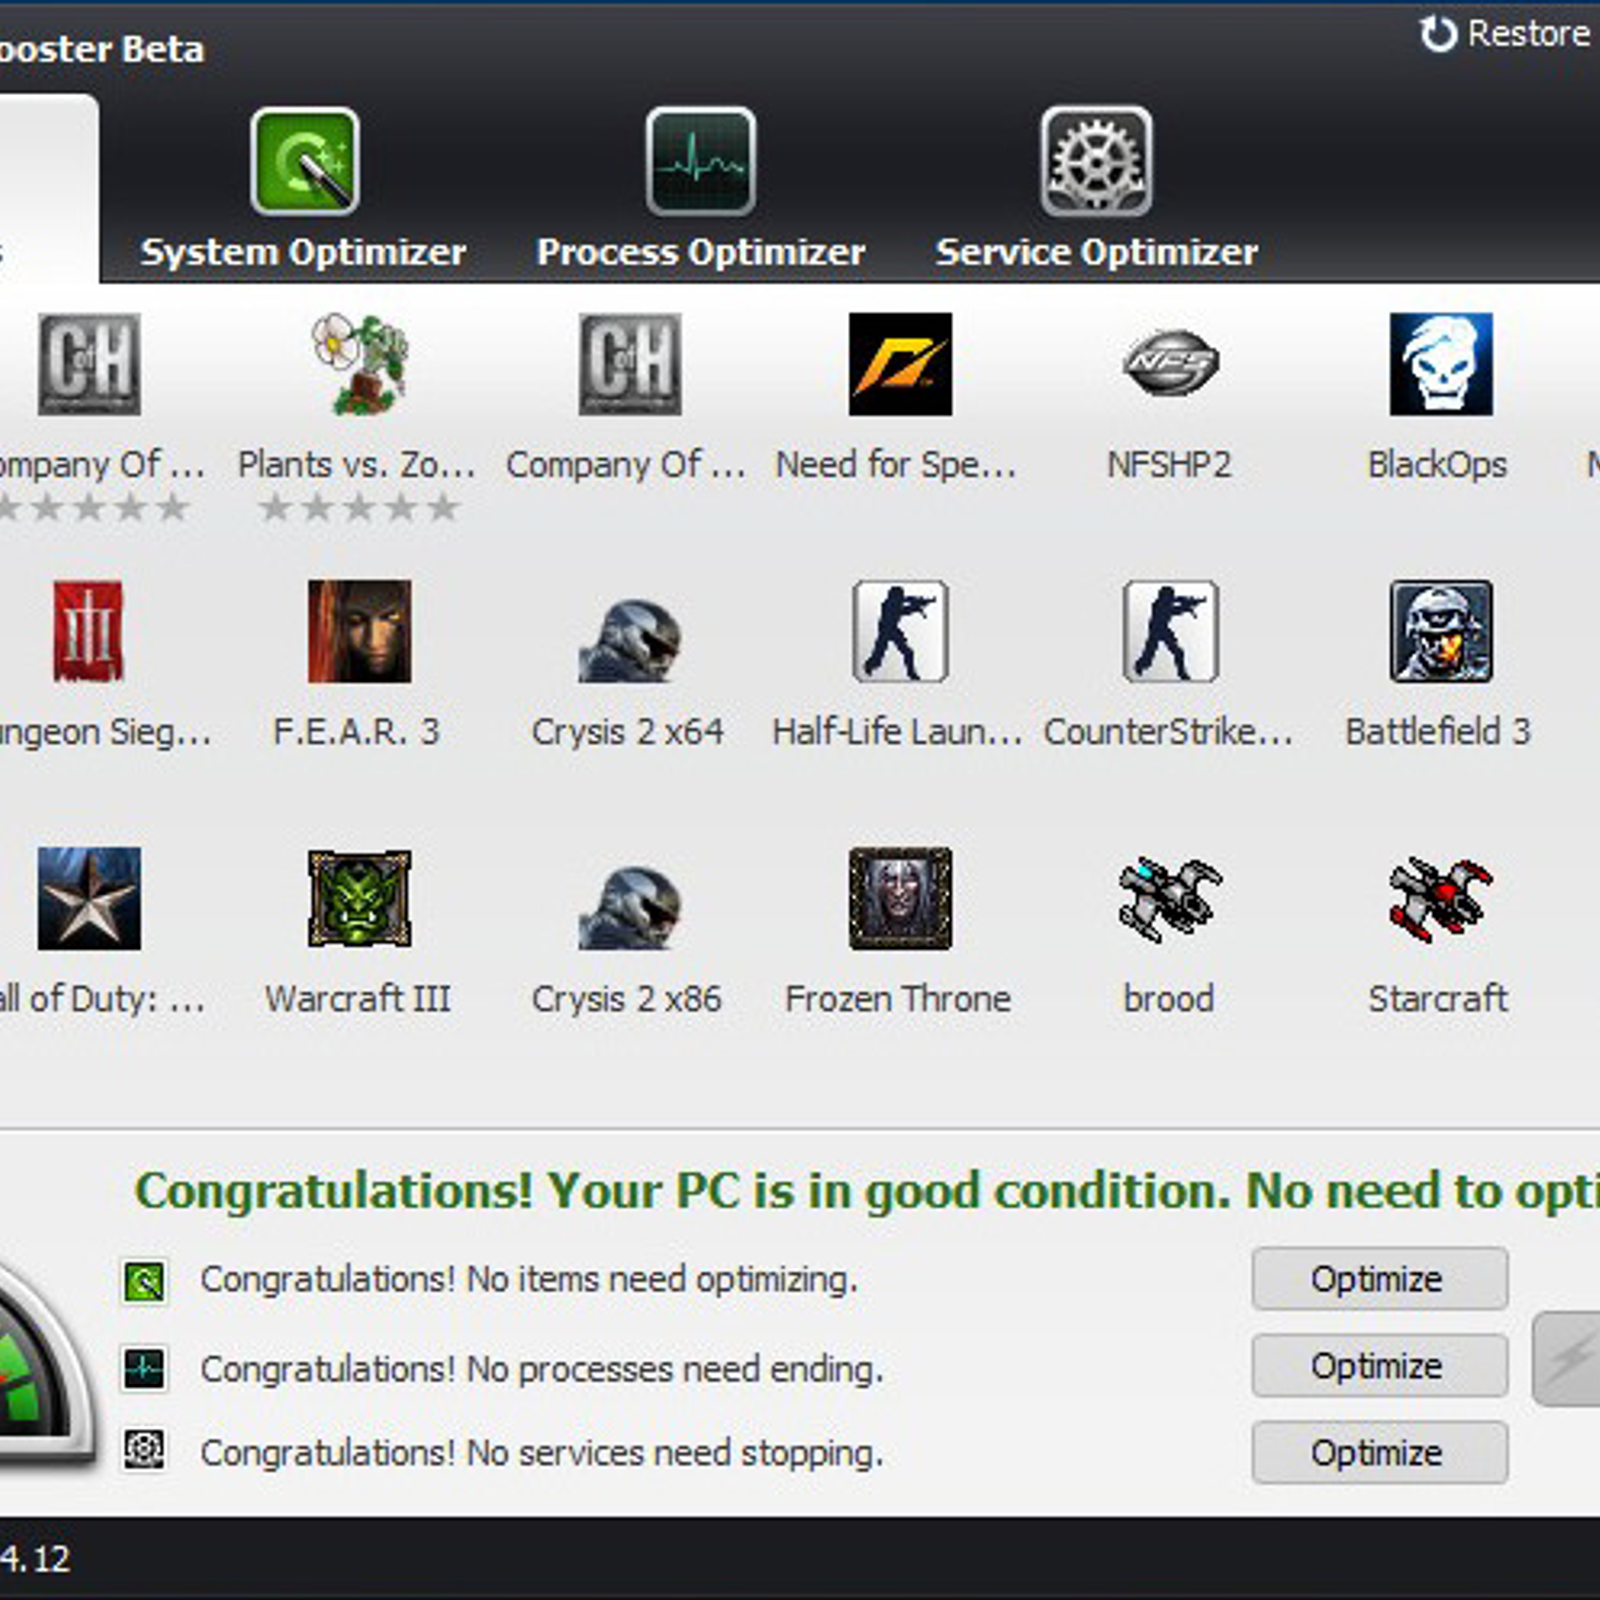
Task: Switch to the Service Optimizer tab label
Action: [1096, 252]
